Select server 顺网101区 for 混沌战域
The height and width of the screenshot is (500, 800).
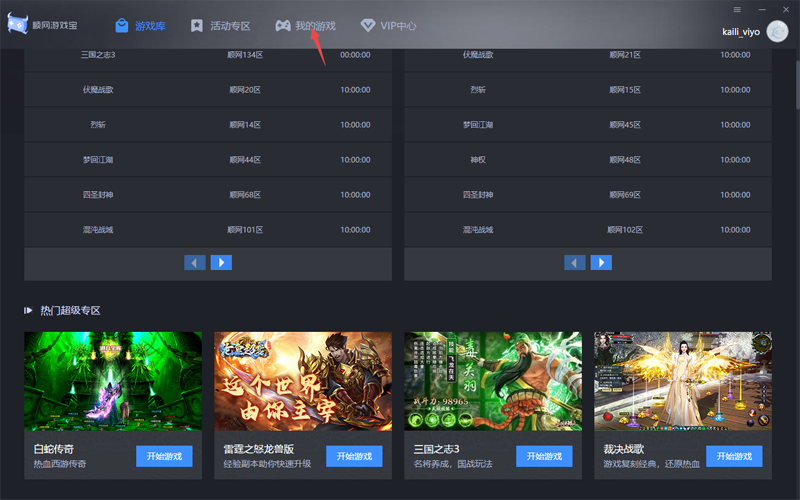[x=245, y=230]
